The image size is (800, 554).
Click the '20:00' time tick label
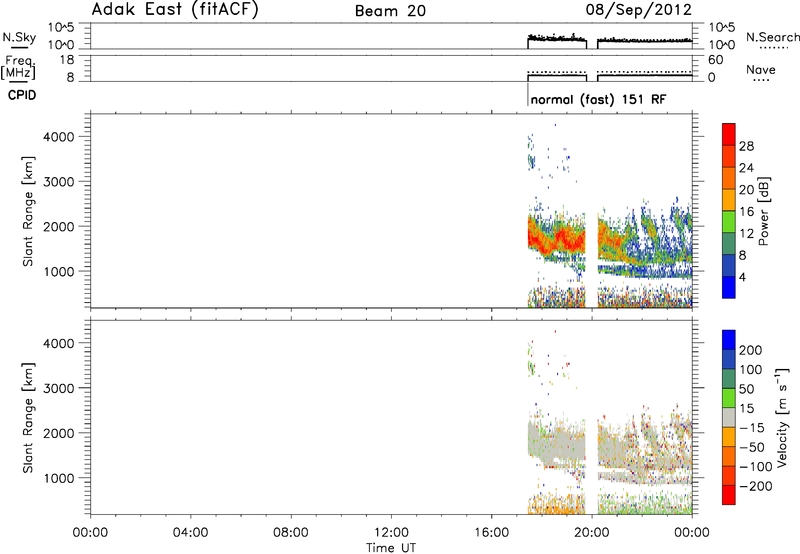pyautogui.click(x=592, y=533)
